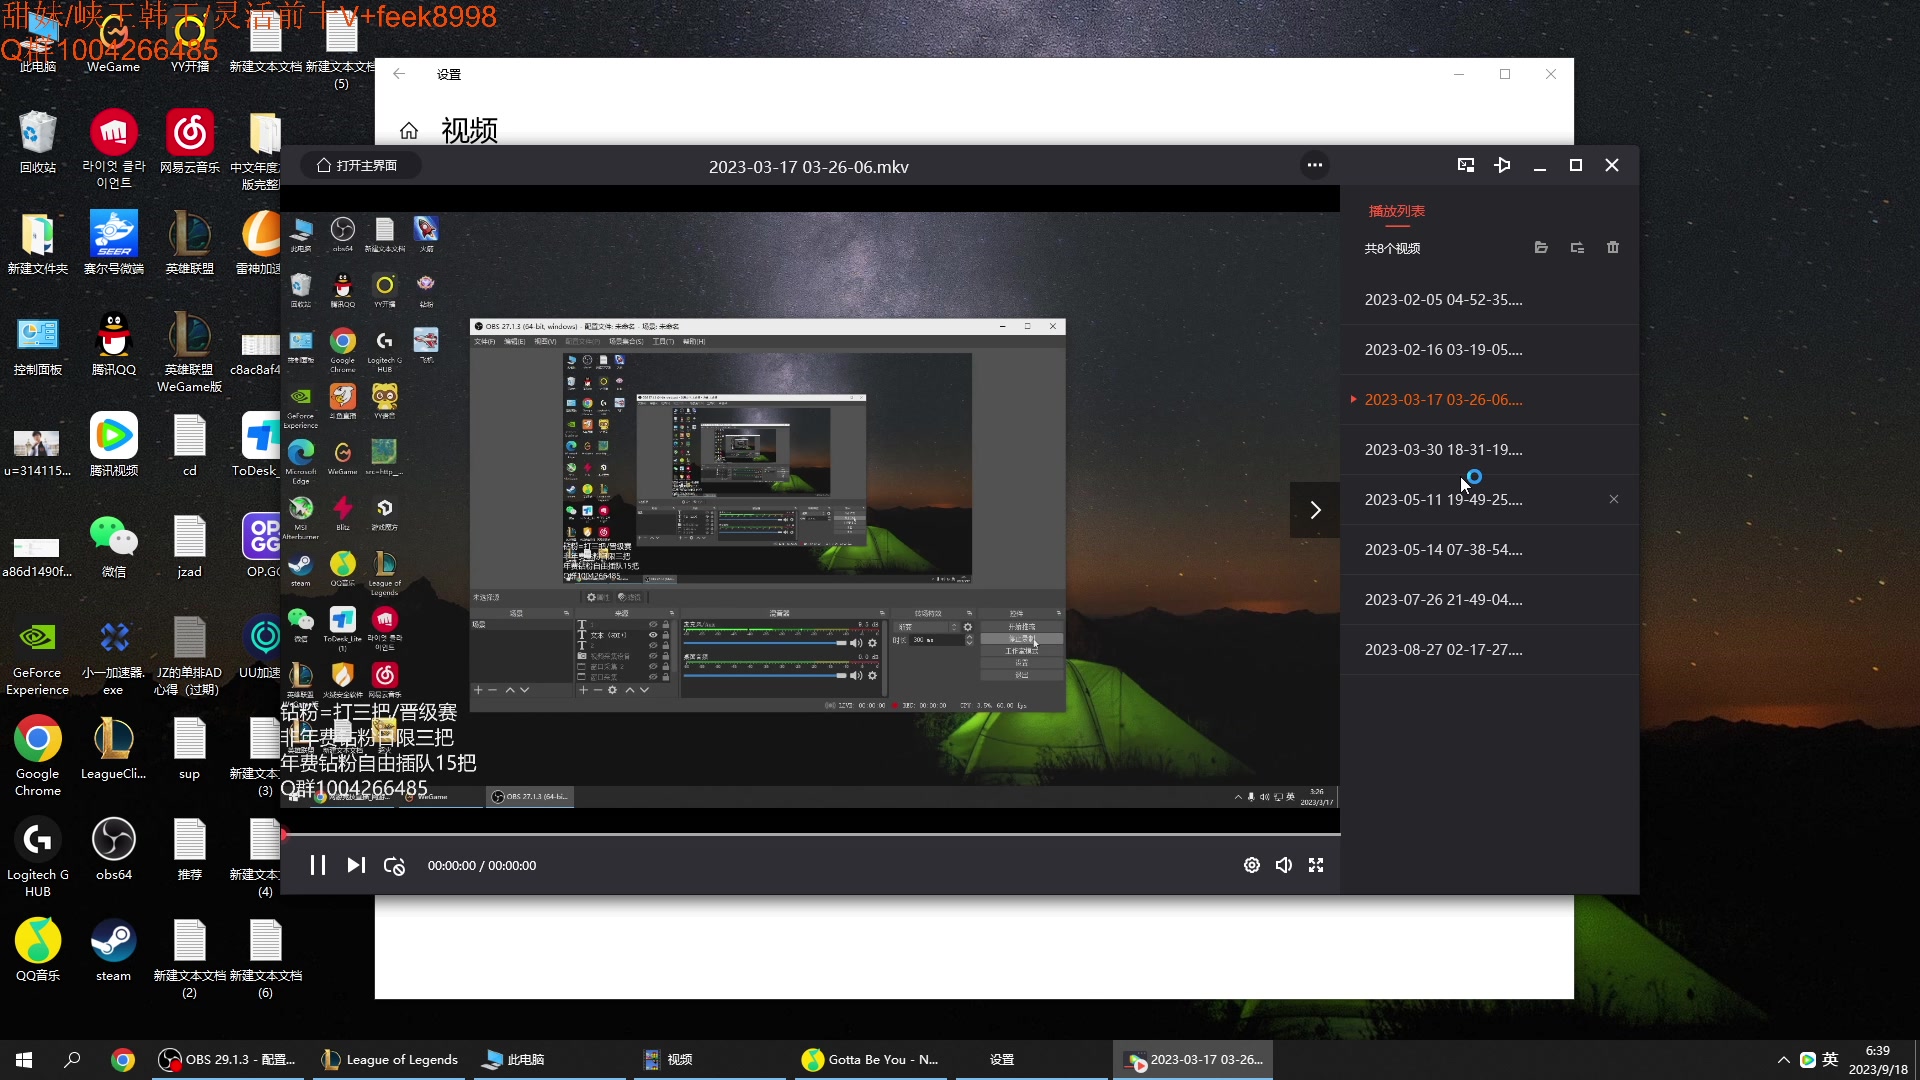Add a folder to the playlist

click(x=1577, y=247)
